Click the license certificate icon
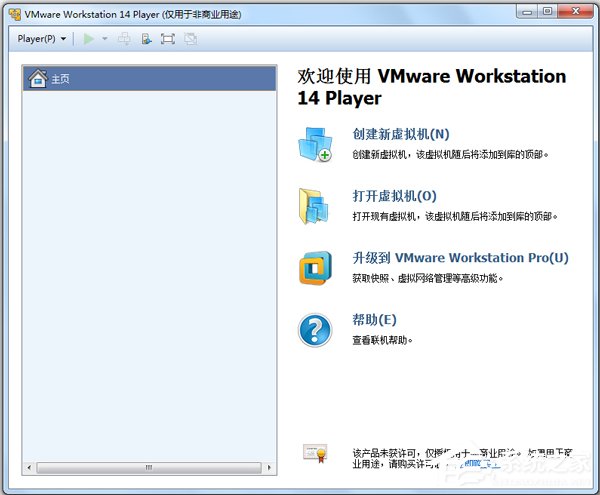 [314, 454]
